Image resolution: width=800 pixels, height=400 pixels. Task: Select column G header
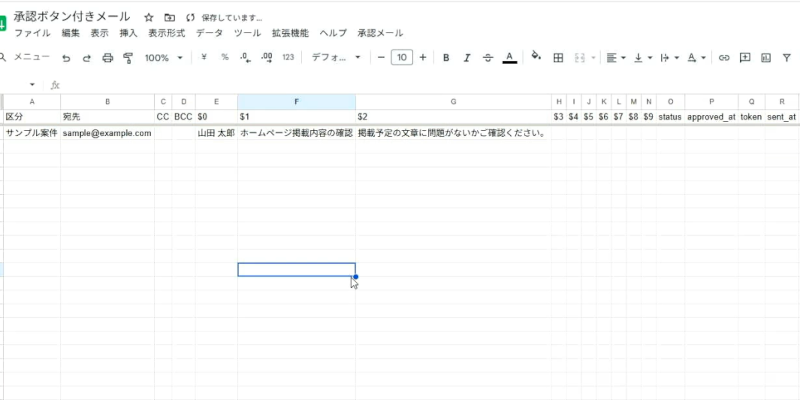[454, 102]
